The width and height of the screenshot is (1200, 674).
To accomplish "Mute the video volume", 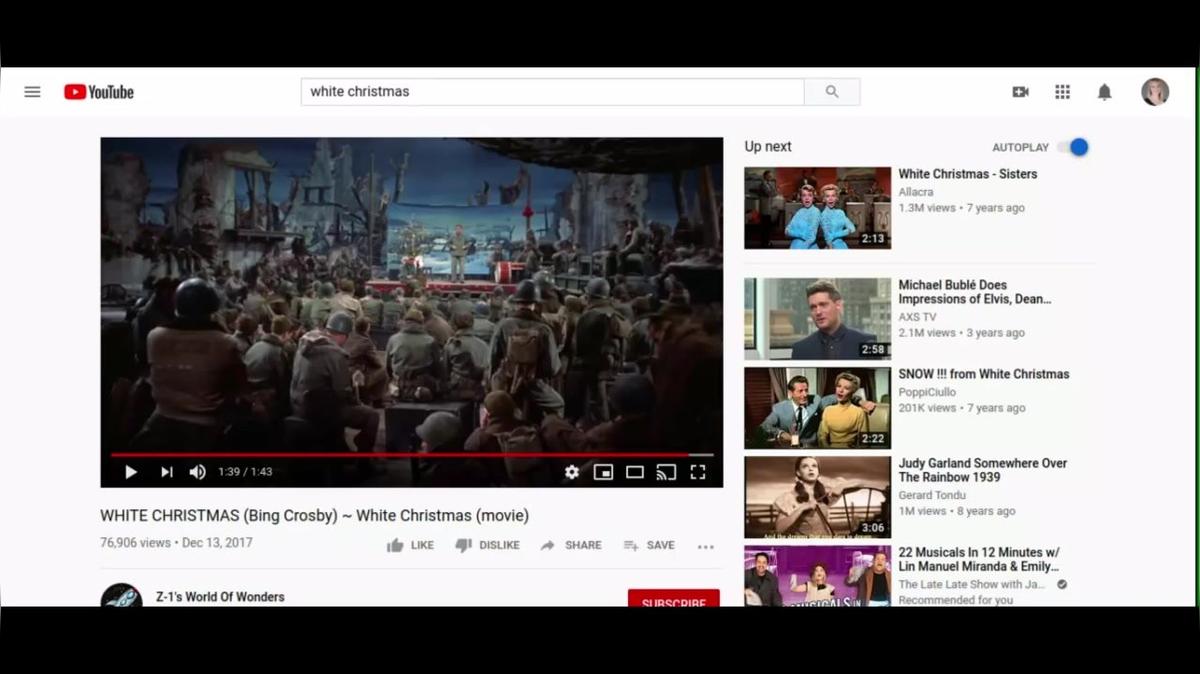I will point(198,472).
